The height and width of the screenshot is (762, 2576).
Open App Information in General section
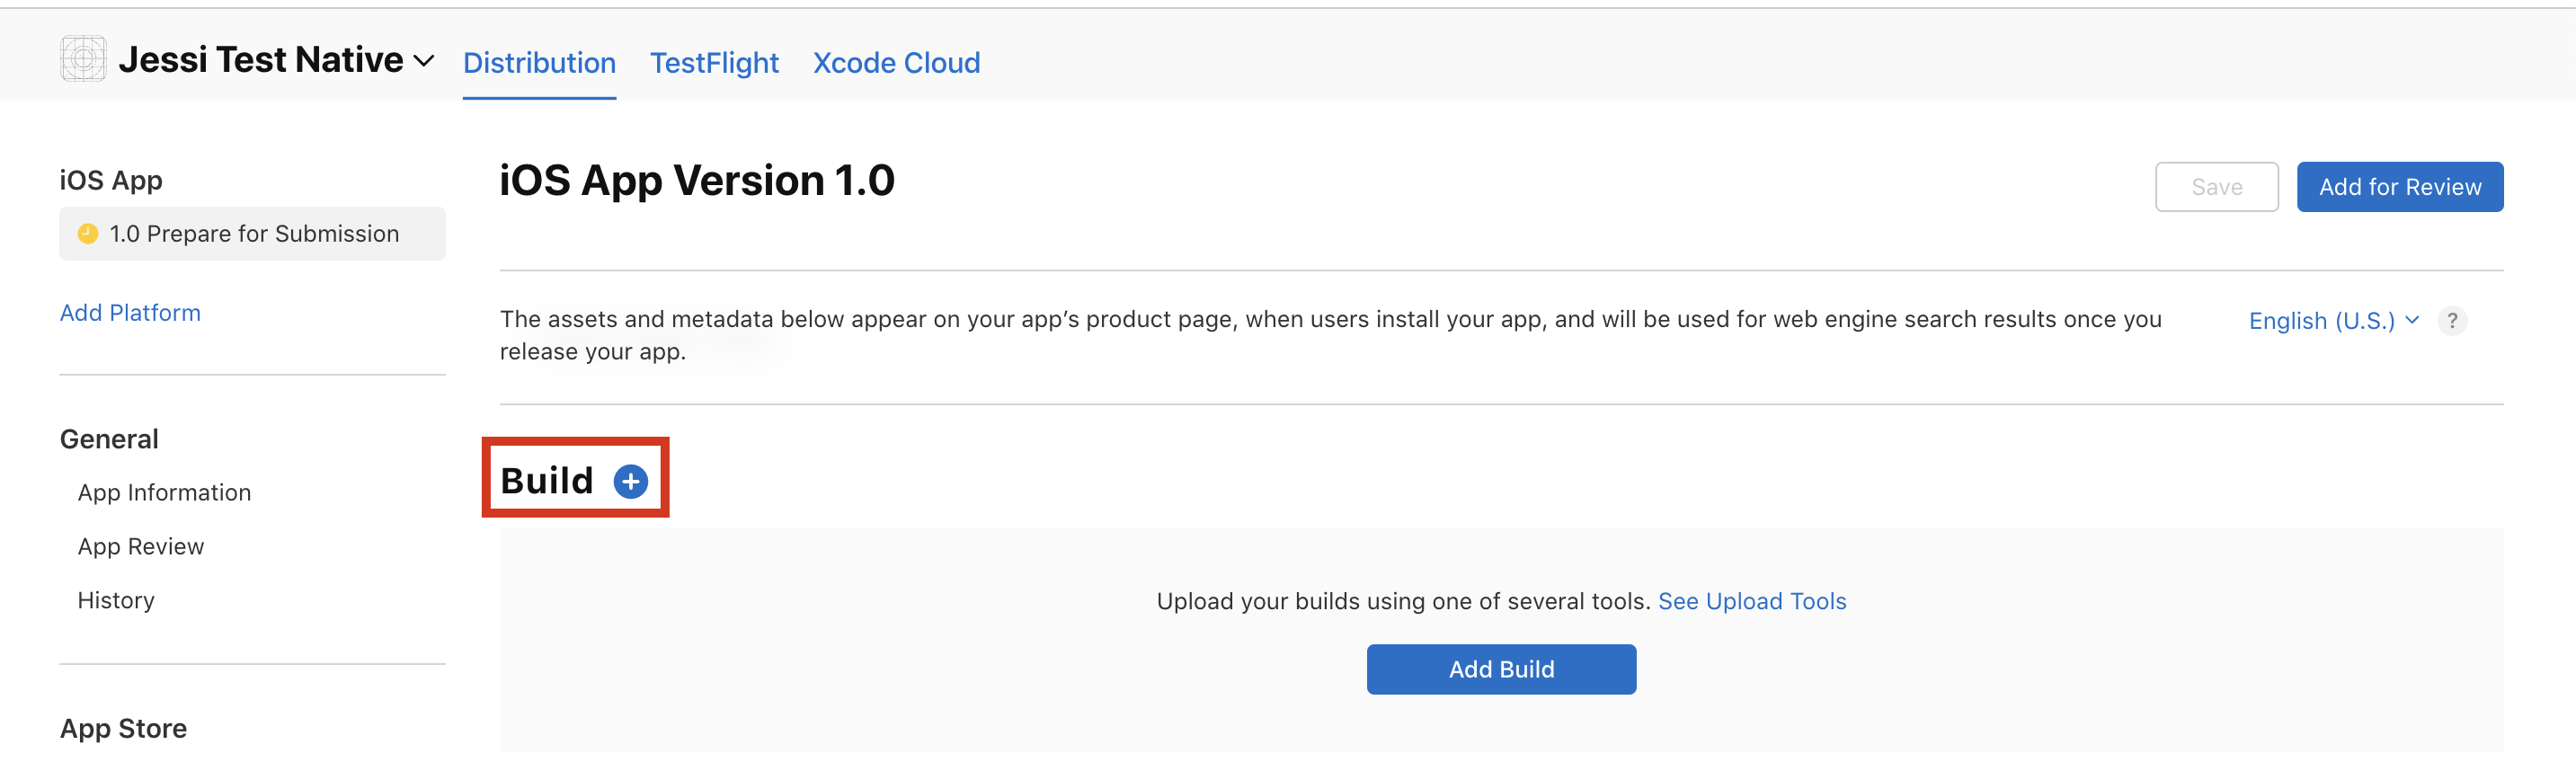point(164,493)
